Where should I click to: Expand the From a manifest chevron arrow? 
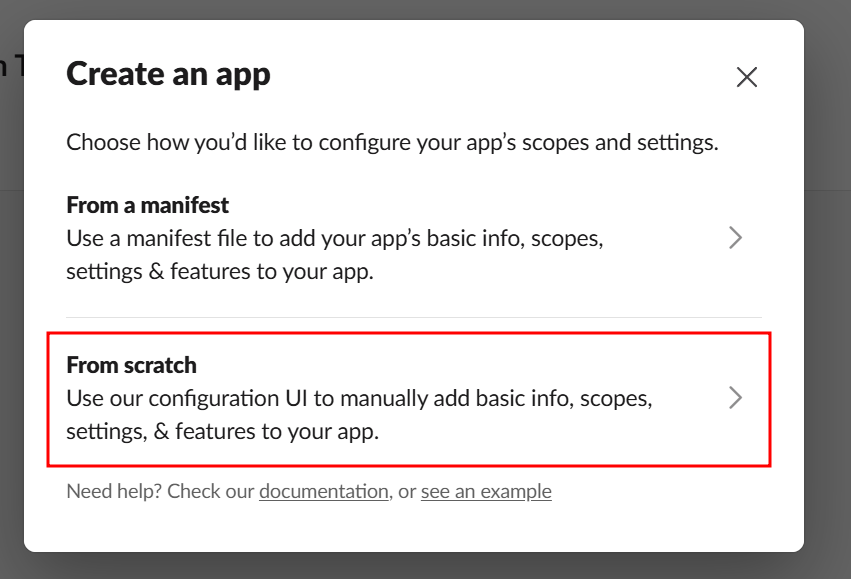coord(735,238)
